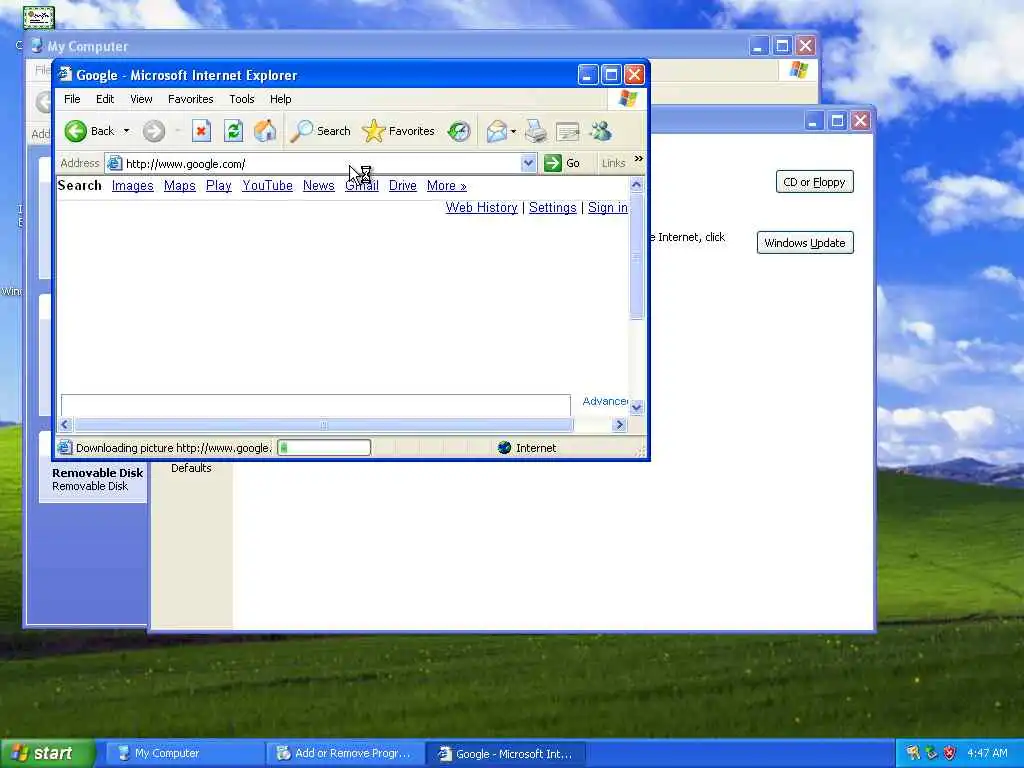Switch to My Computer taskbar button
Viewport: 1024px width, 768px height.
[185, 753]
